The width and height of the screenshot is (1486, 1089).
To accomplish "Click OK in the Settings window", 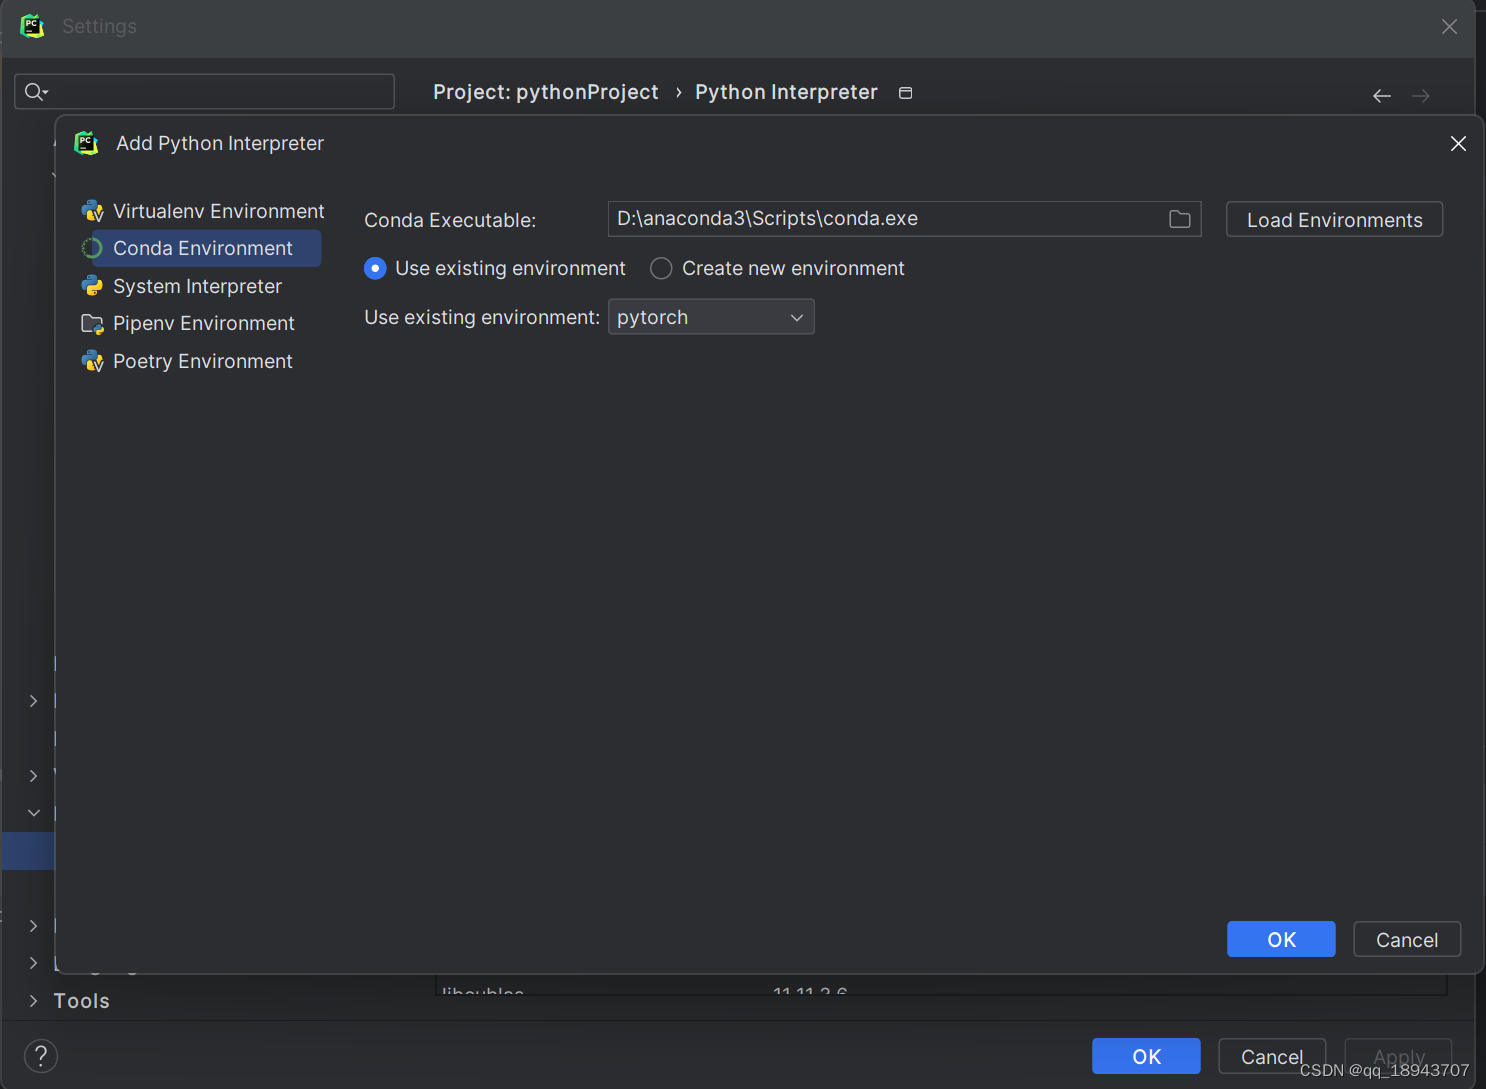I will [x=1146, y=1056].
